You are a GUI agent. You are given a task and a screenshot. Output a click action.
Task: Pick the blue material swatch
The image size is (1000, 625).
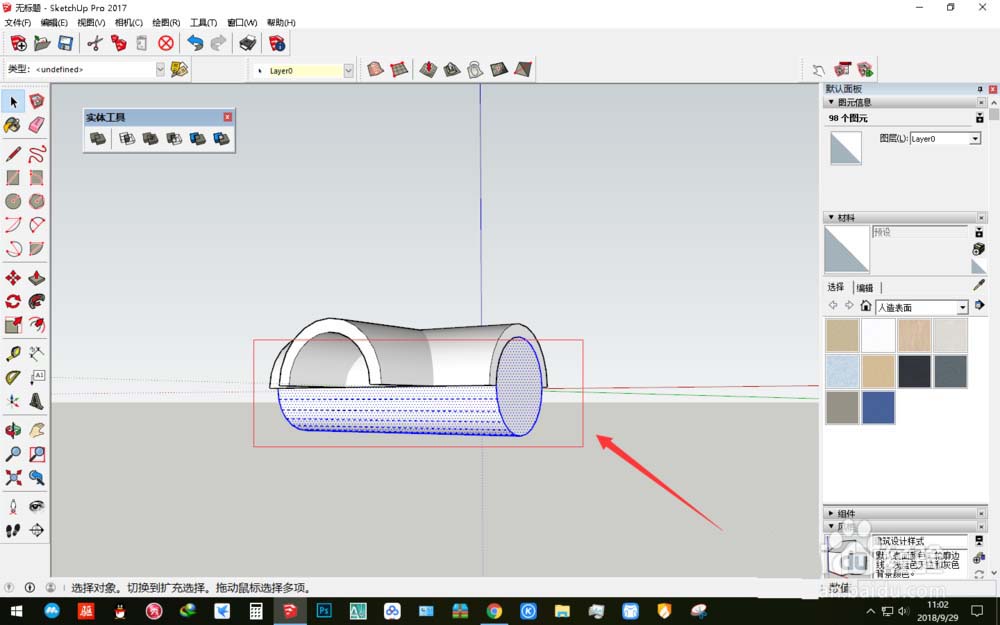click(x=878, y=408)
